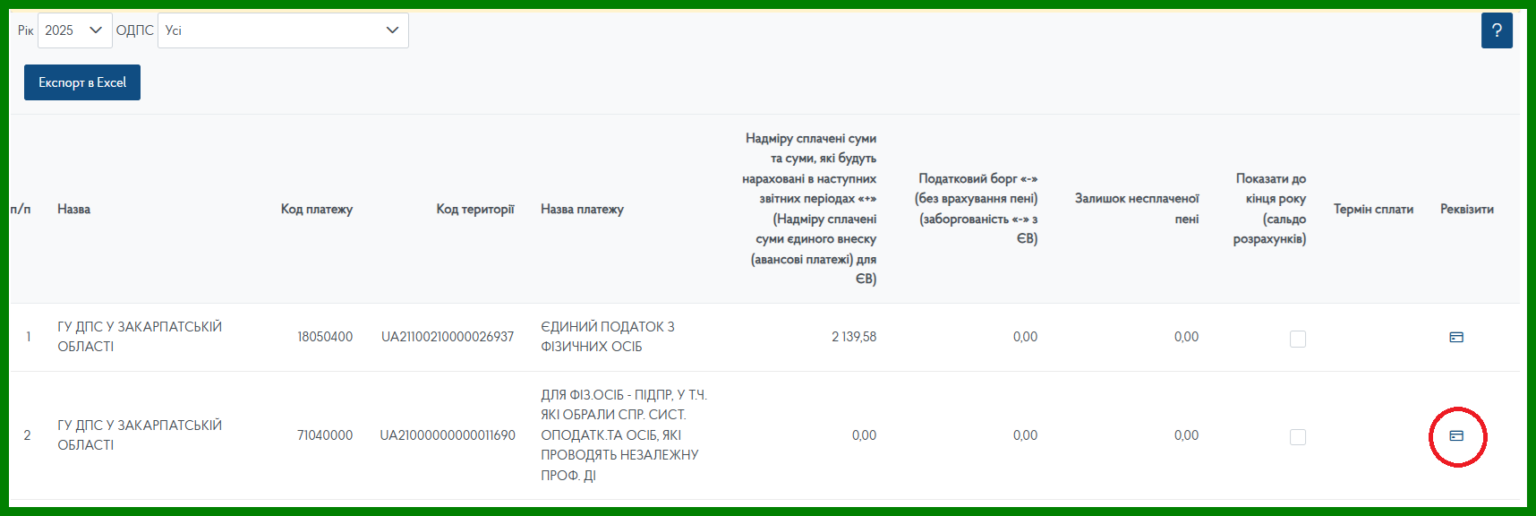The image size is (1536, 516).
Task: Open the Рік 2025 year dropdown
Action: point(75,31)
